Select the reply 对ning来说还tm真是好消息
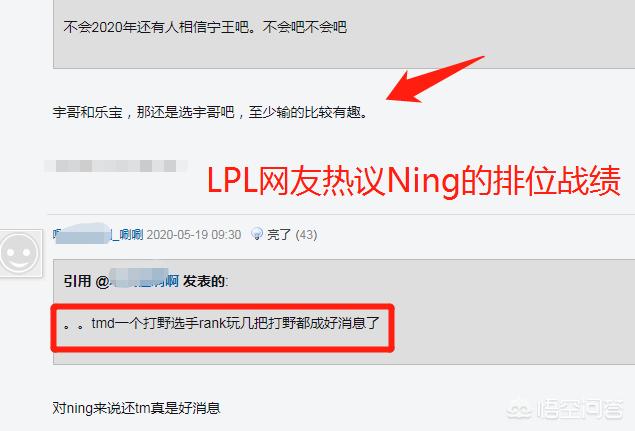The height and width of the screenshot is (431, 635). [136, 408]
